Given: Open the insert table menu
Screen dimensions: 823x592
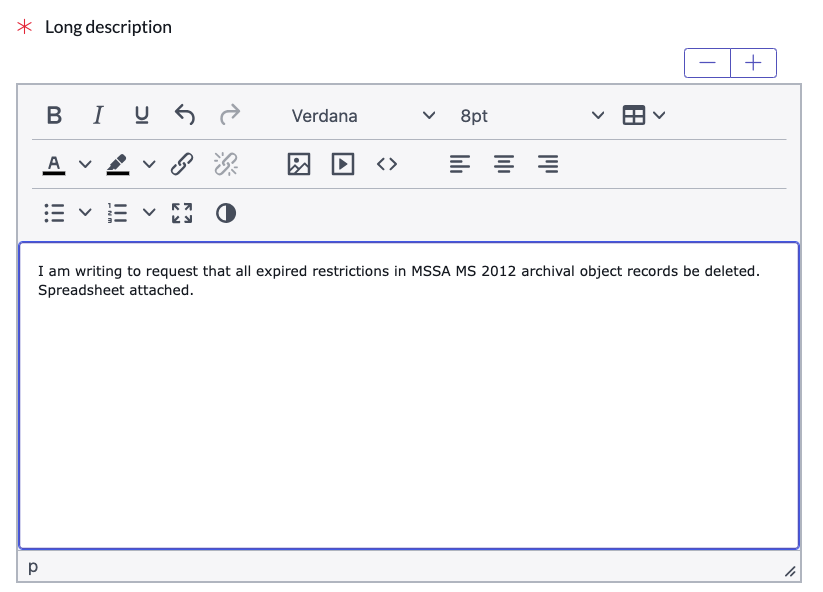Looking at the screenshot, I should [643, 115].
